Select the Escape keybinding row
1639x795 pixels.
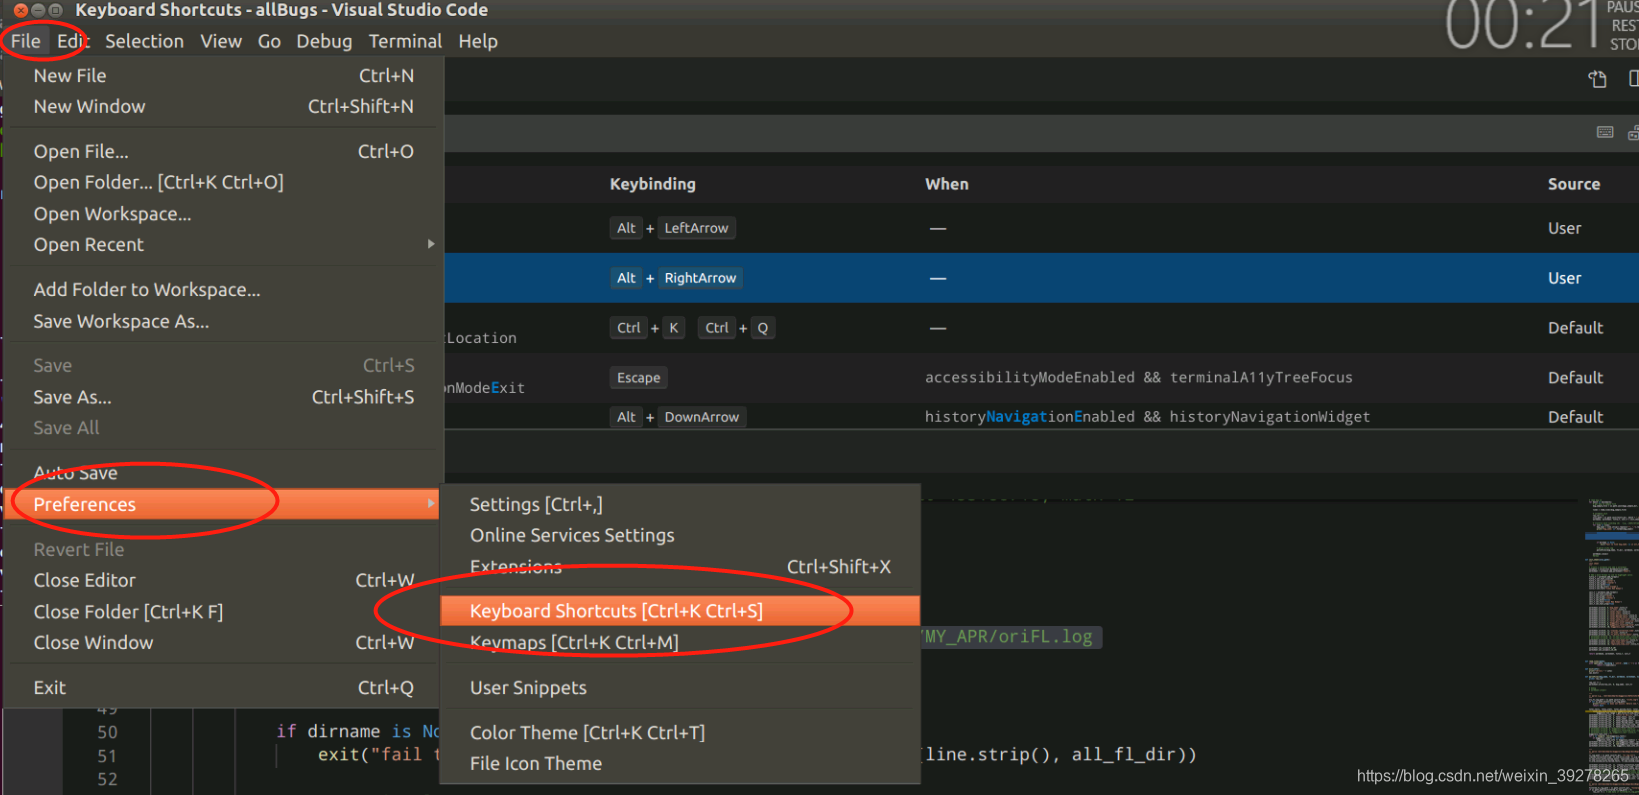tap(1041, 378)
